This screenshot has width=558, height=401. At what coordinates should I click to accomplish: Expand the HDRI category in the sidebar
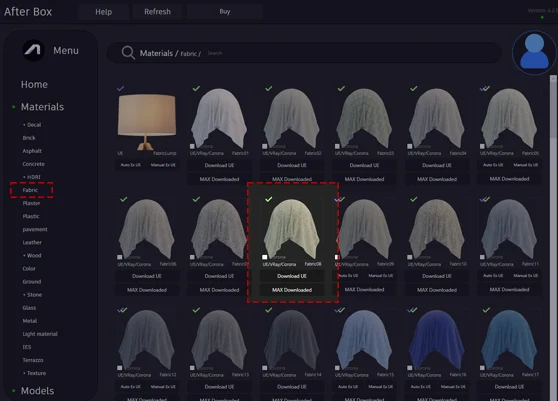pyautogui.click(x=32, y=177)
